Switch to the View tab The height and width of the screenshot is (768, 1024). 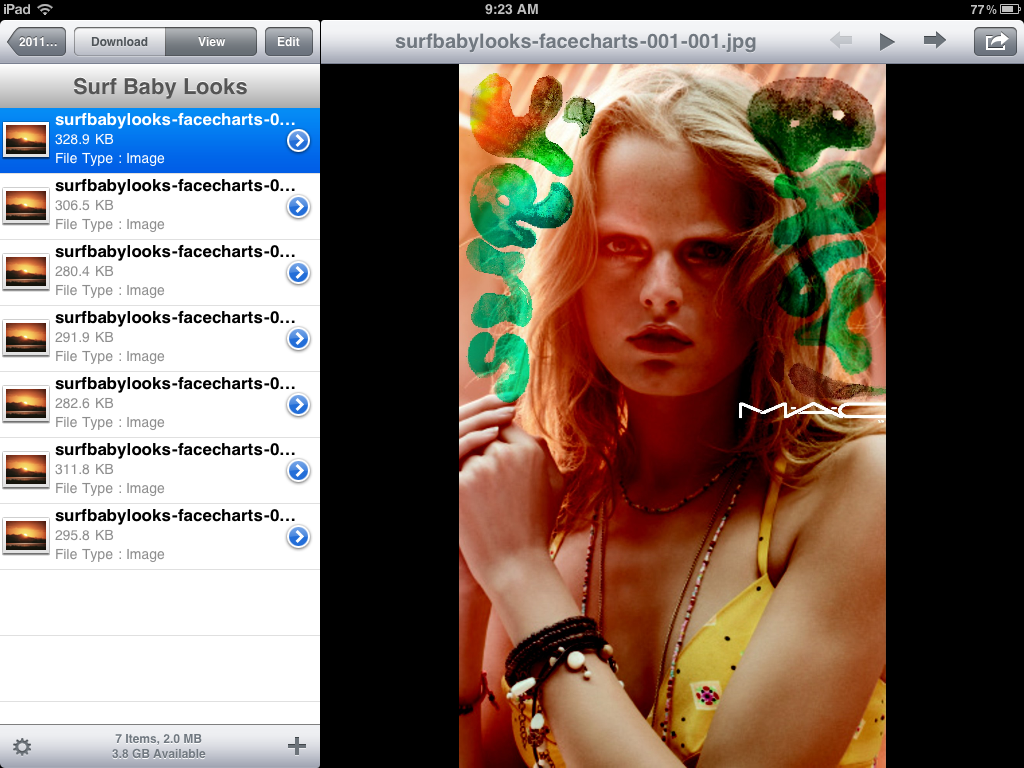[211, 42]
